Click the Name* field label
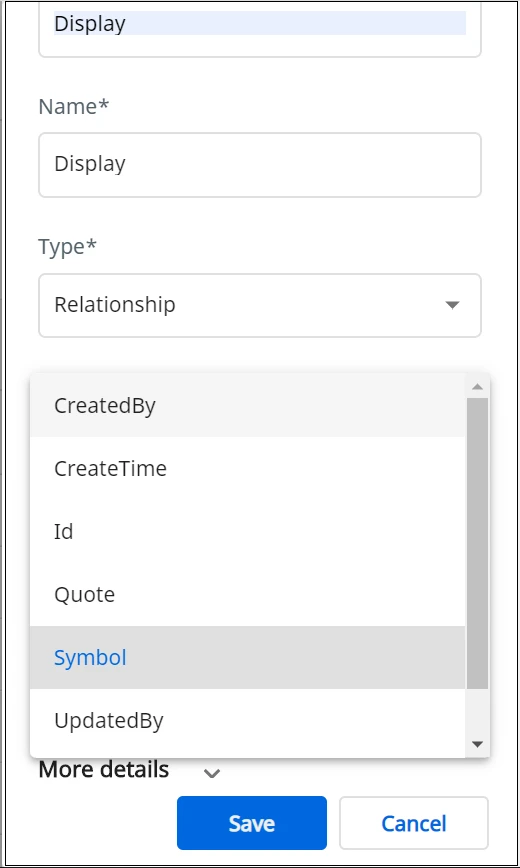Image resolution: width=520 pixels, height=868 pixels. (74, 106)
